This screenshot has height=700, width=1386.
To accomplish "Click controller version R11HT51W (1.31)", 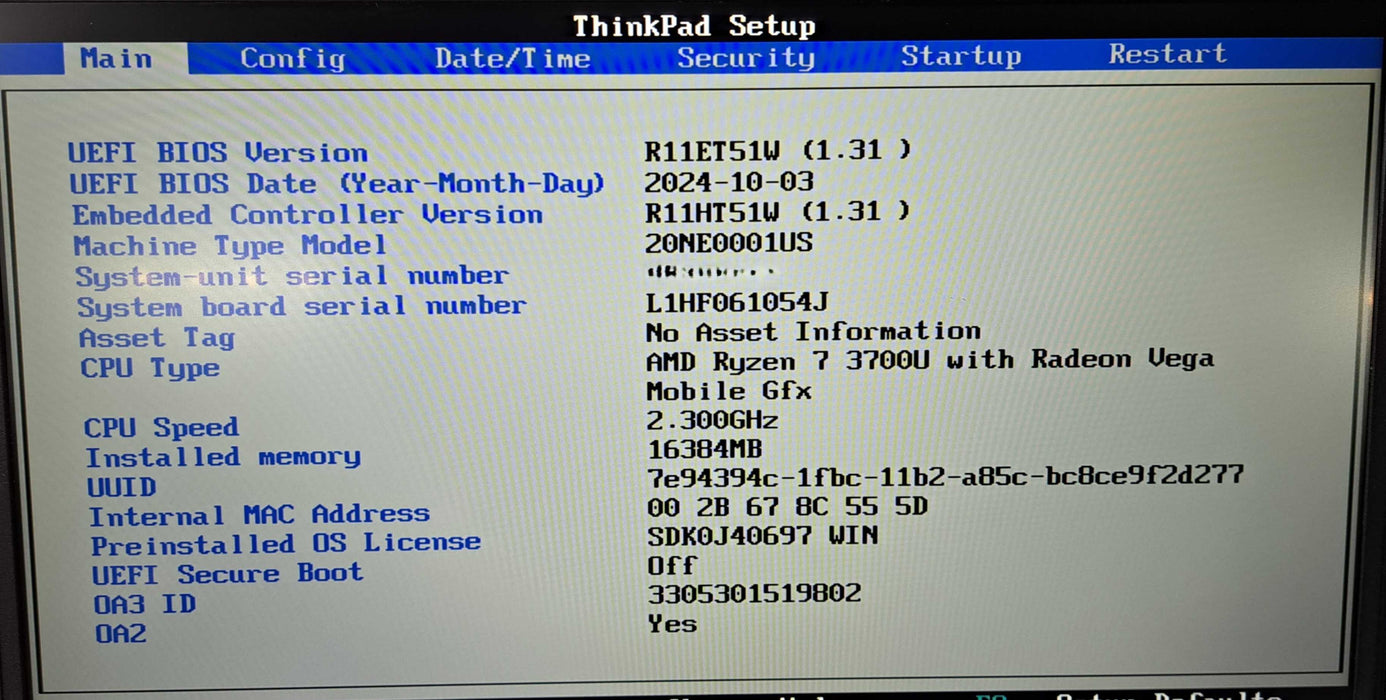I will click(778, 212).
